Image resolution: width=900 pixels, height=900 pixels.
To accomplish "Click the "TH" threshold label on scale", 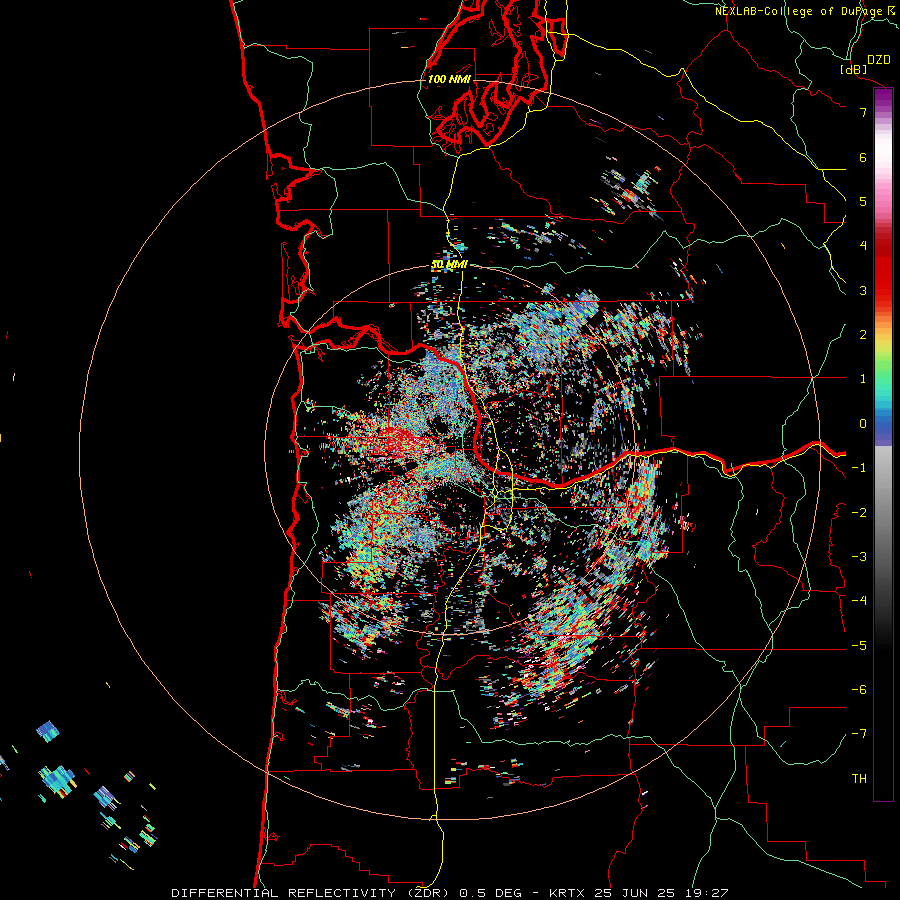I will tap(859, 779).
